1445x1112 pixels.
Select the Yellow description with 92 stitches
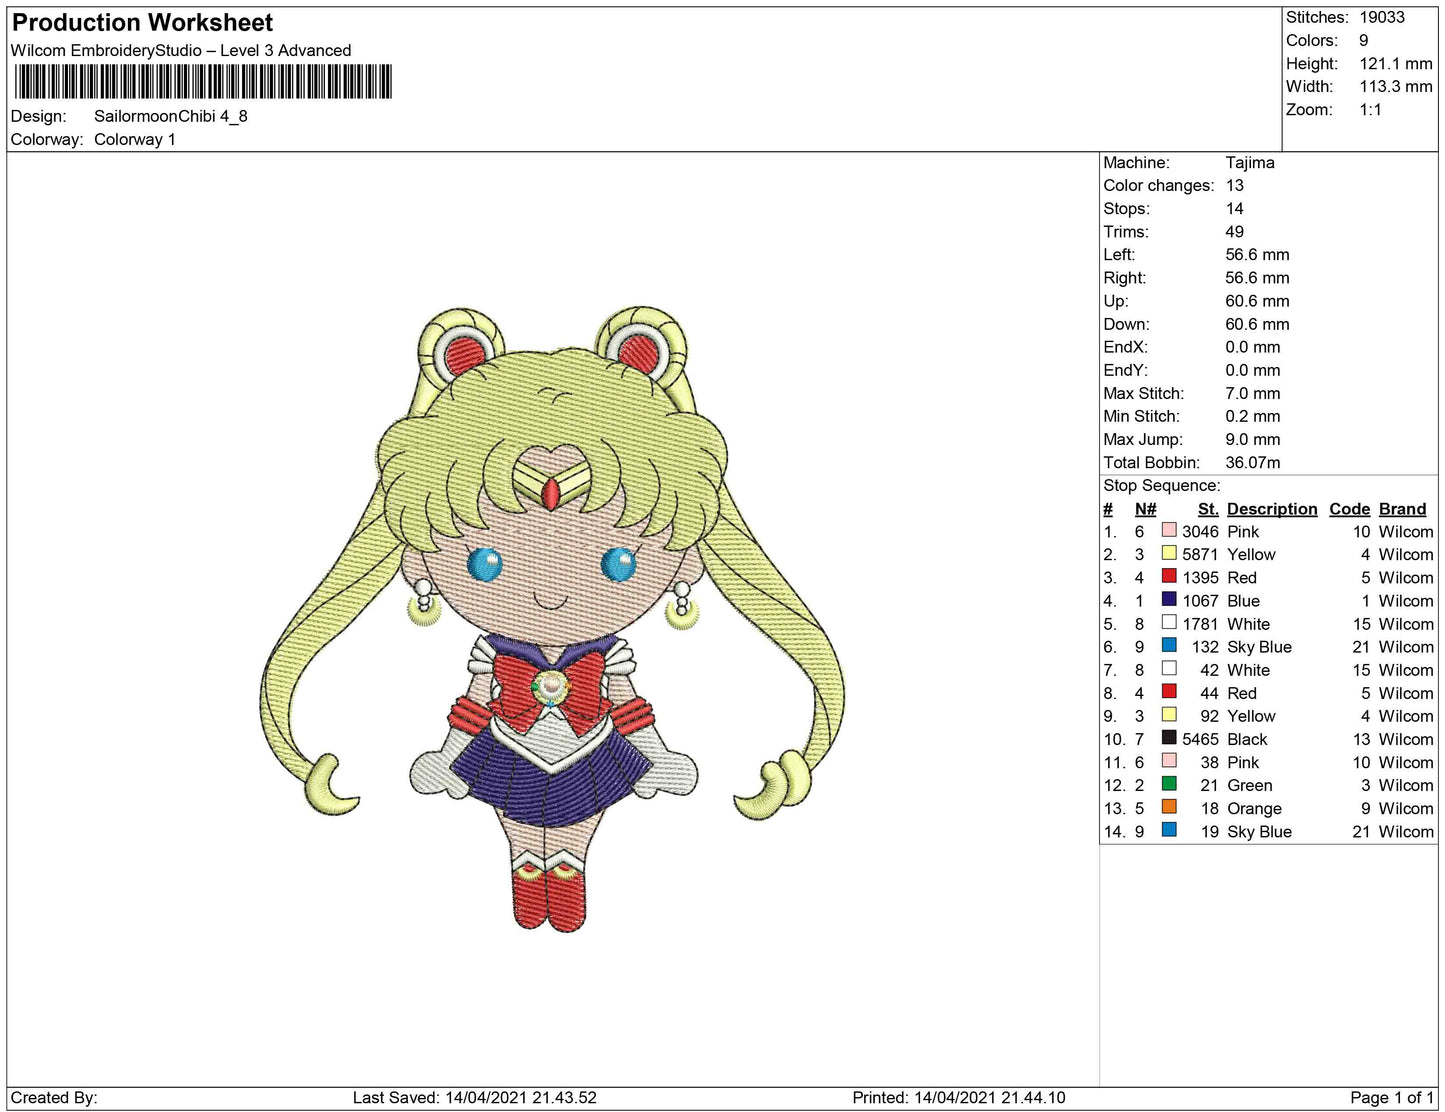coord(1251,716)
